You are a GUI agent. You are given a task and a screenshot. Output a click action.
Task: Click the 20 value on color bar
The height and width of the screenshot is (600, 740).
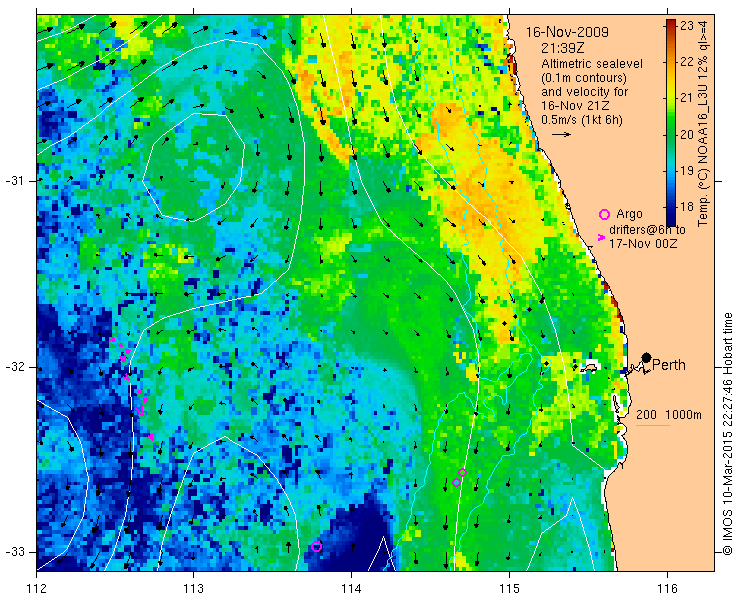(687, 135)
